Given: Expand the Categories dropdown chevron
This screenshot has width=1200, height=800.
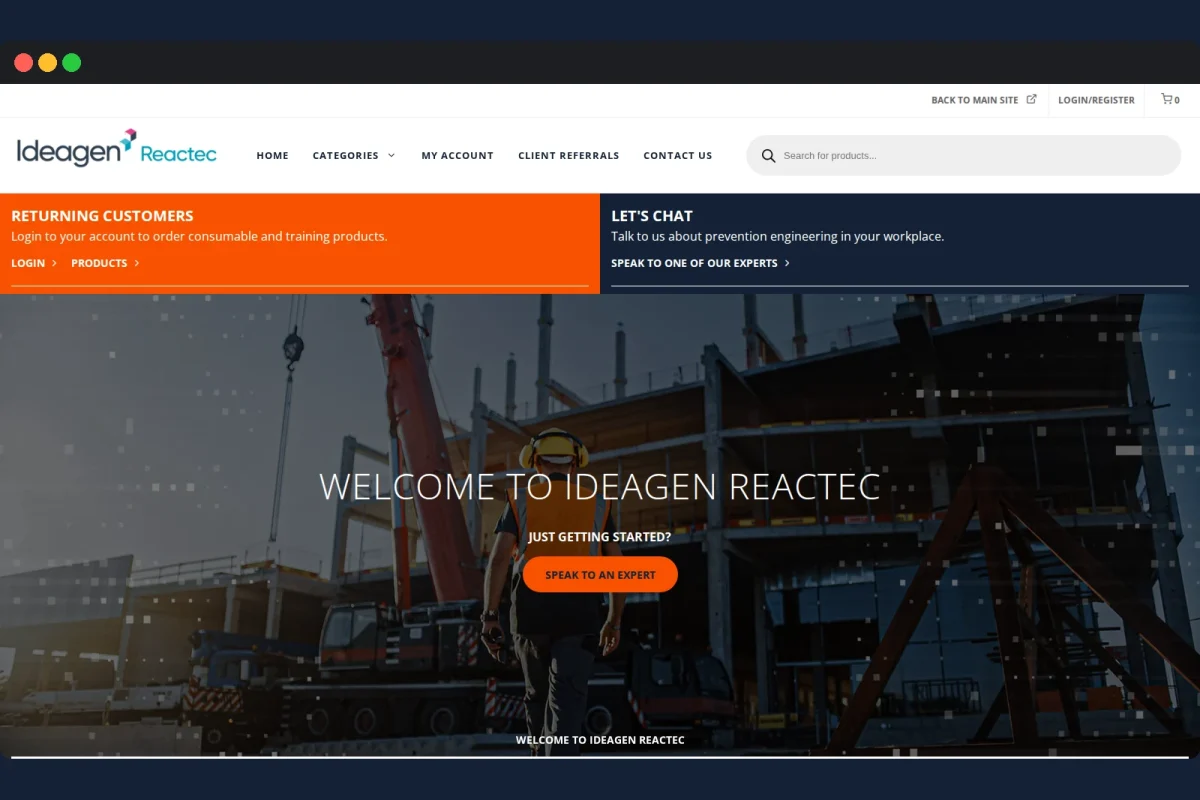Looking at the screenshot, I should click(x=391, y=155).
